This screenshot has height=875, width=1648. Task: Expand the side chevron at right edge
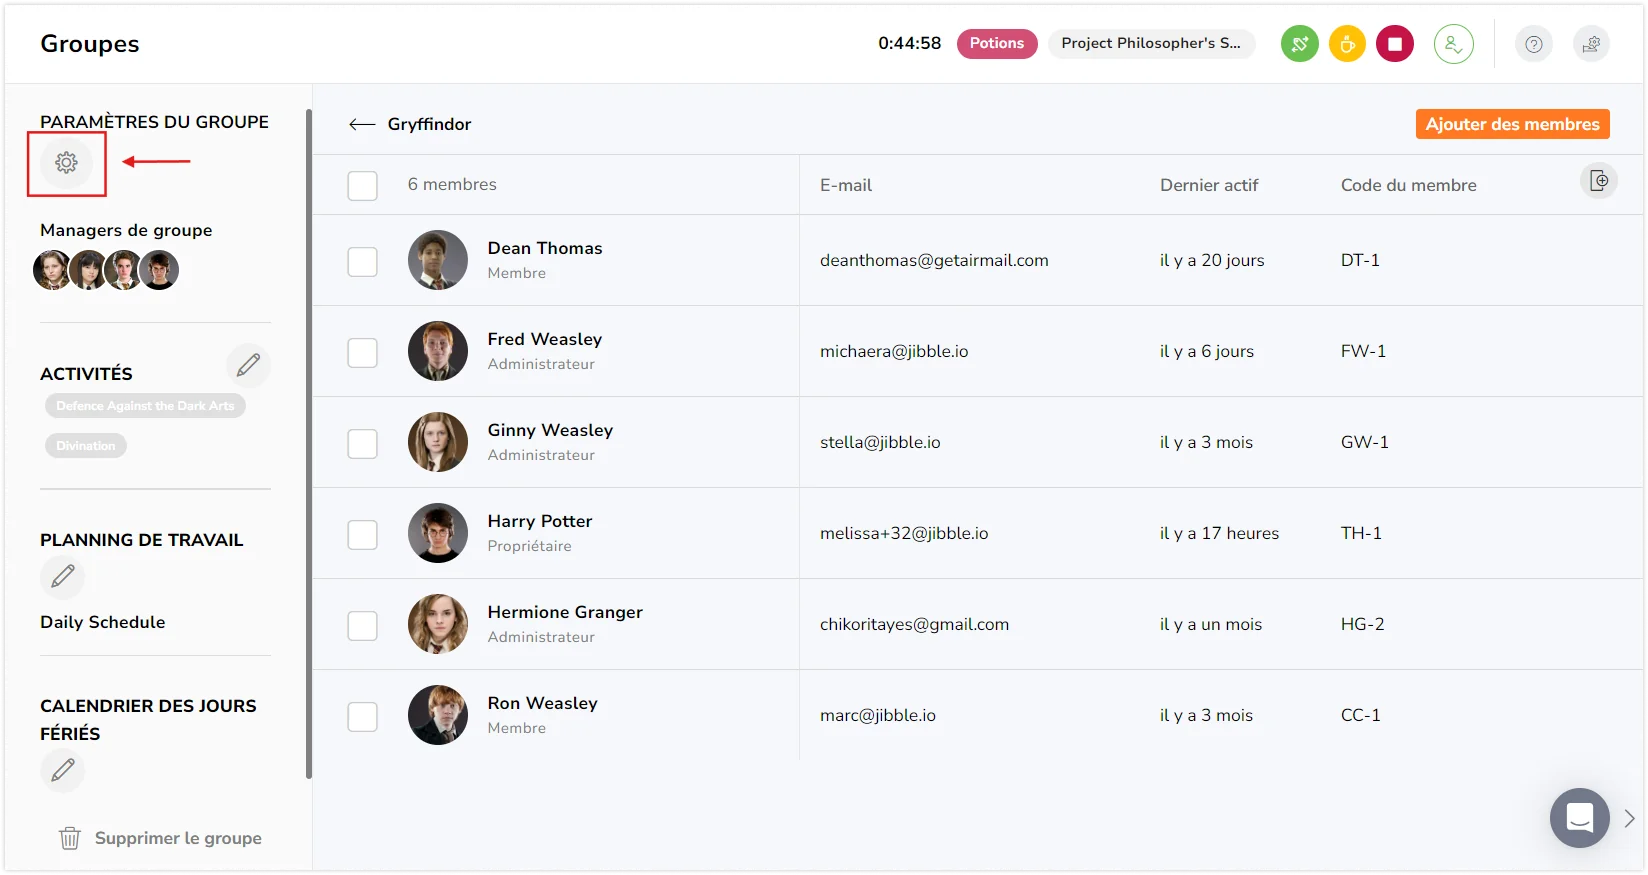click(x=1629, y=818)
